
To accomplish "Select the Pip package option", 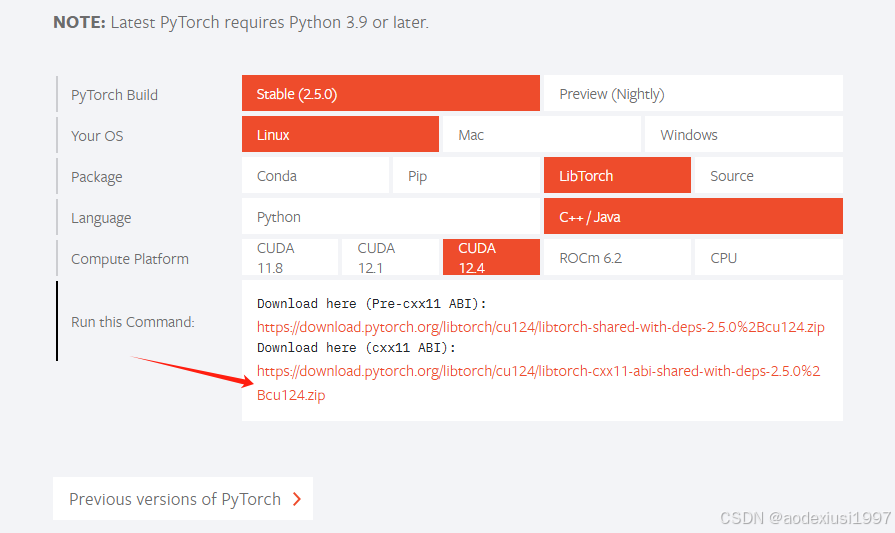I will 466,175.
